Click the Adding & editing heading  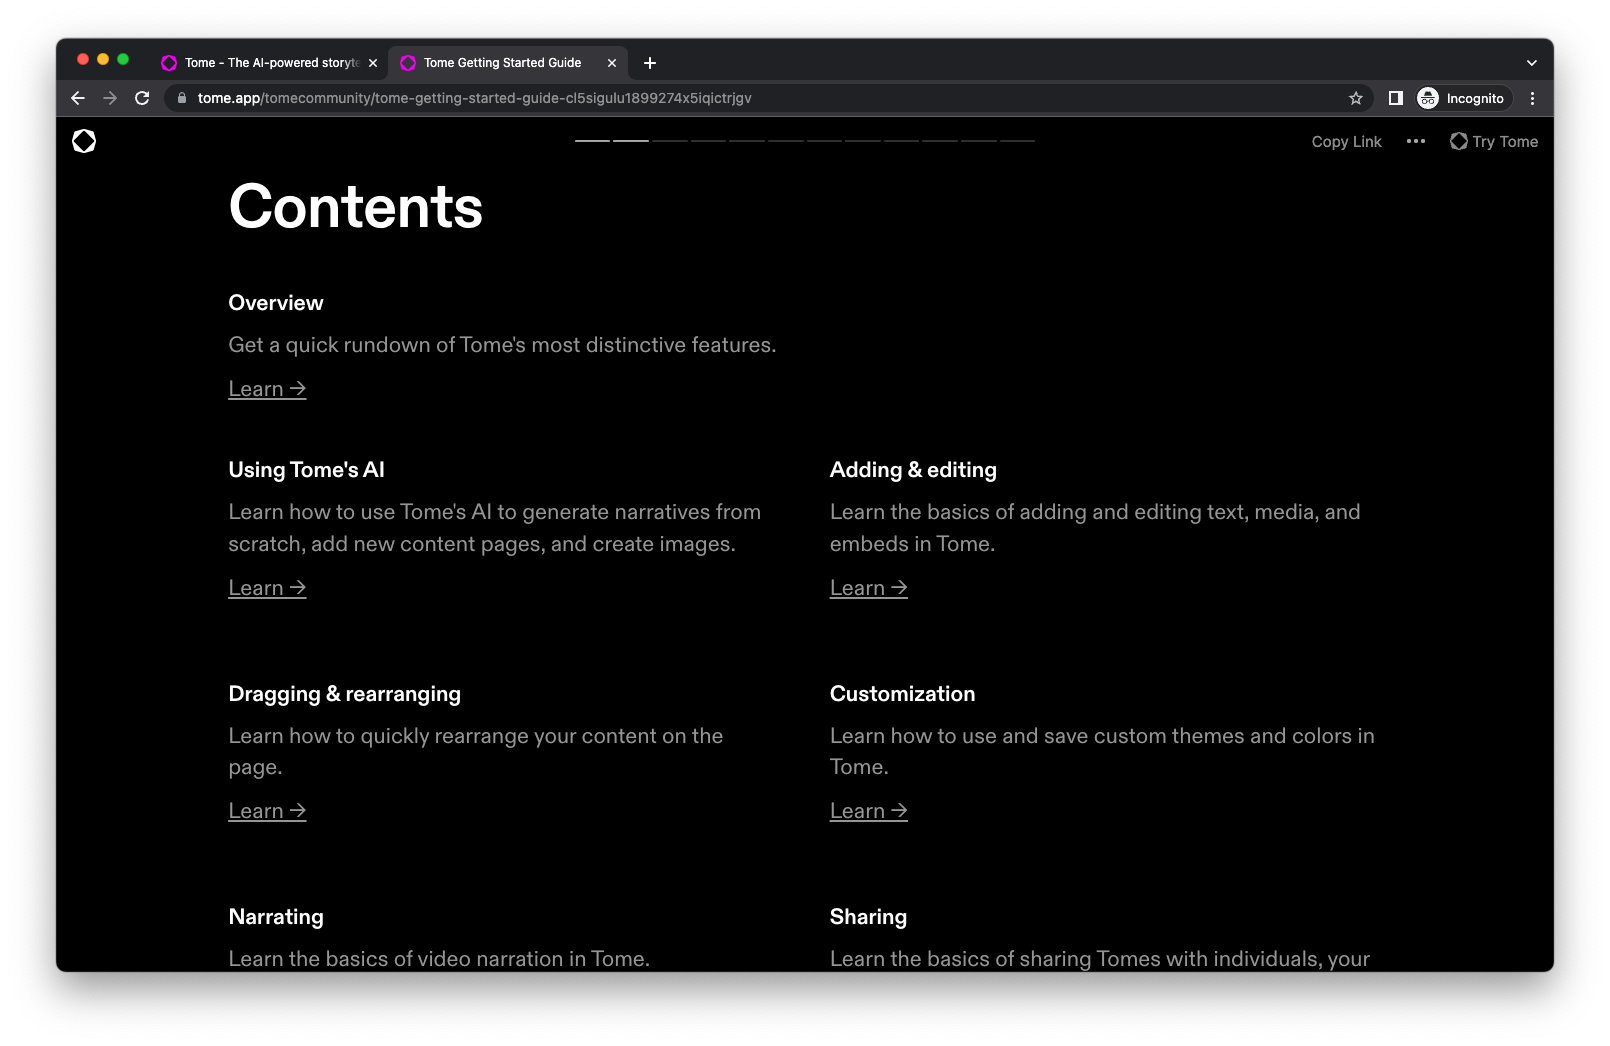point(913,470)
